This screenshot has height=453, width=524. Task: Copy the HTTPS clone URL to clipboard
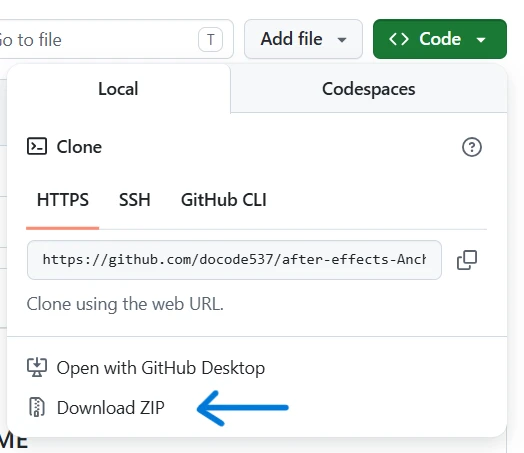tap(467, 260)
